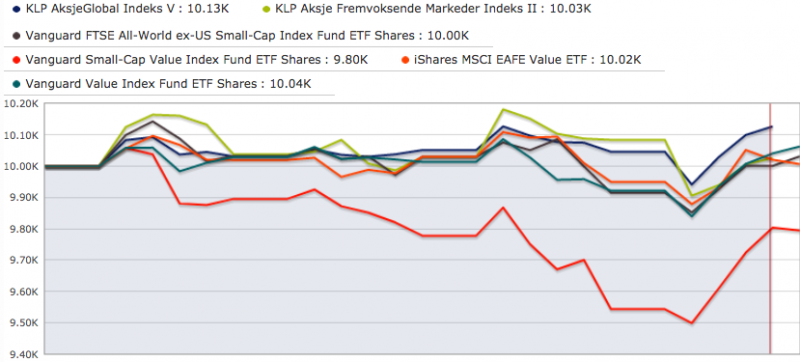Toggle Vanguard FTSE All-World ex-US Small-Cap label
Image resolution: width=800 pixels, height=362 pixels.
(247, 36)
